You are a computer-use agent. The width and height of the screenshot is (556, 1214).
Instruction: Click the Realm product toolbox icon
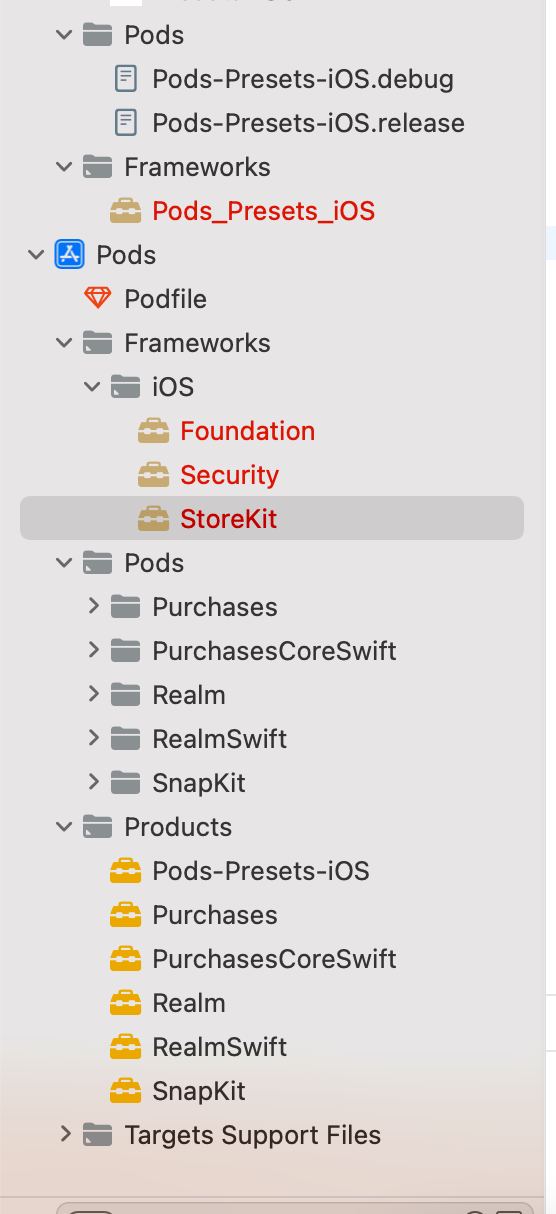(125, 1002)
